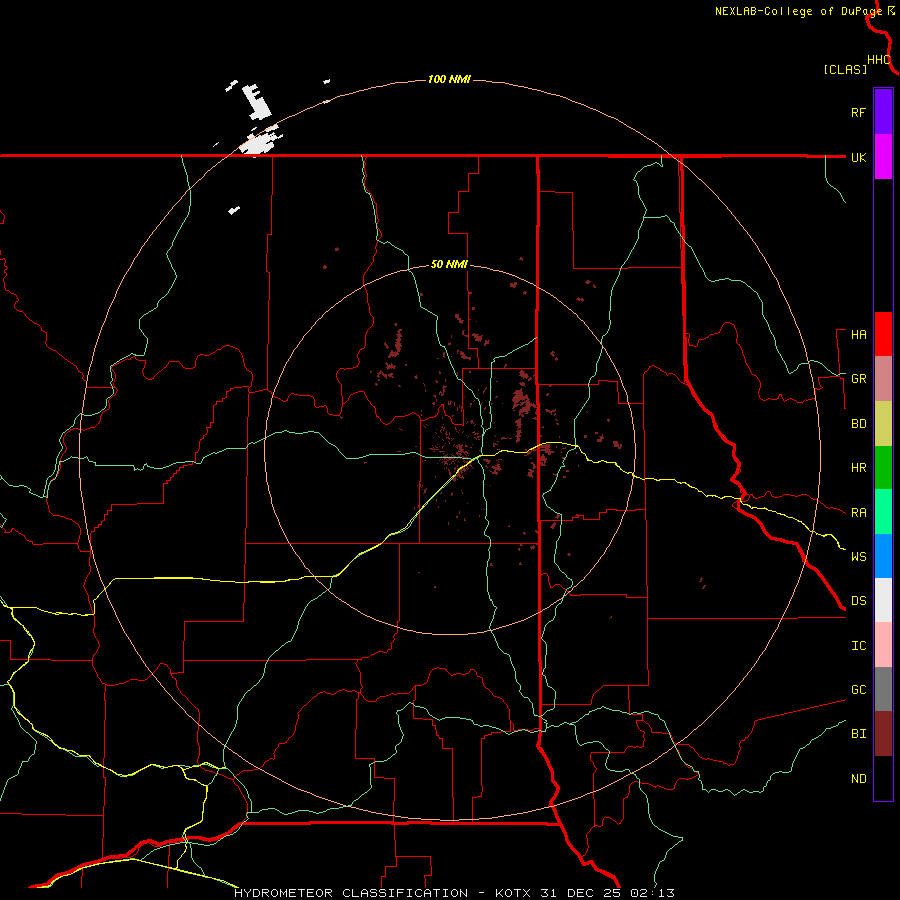Click the HA red legend swatch
The height and width of the screenshot is (900, 900).
(x=883, y=334)
